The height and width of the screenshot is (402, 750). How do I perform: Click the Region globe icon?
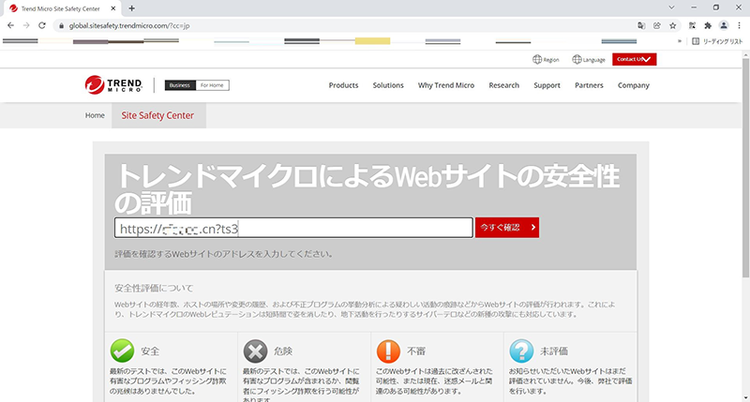pyautogui.click(x=537, y=59)
